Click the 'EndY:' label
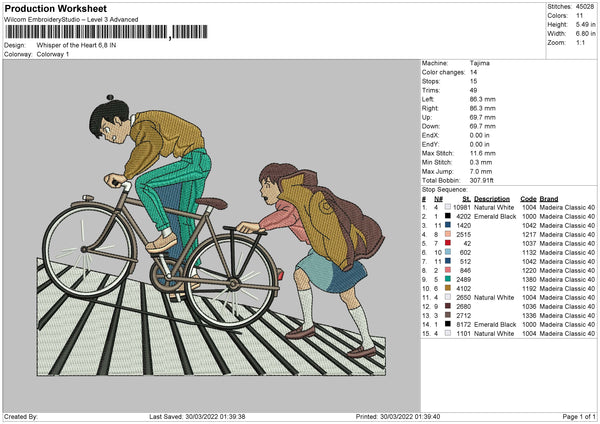This screenshot has height=424, width=600. pos(430,144)
